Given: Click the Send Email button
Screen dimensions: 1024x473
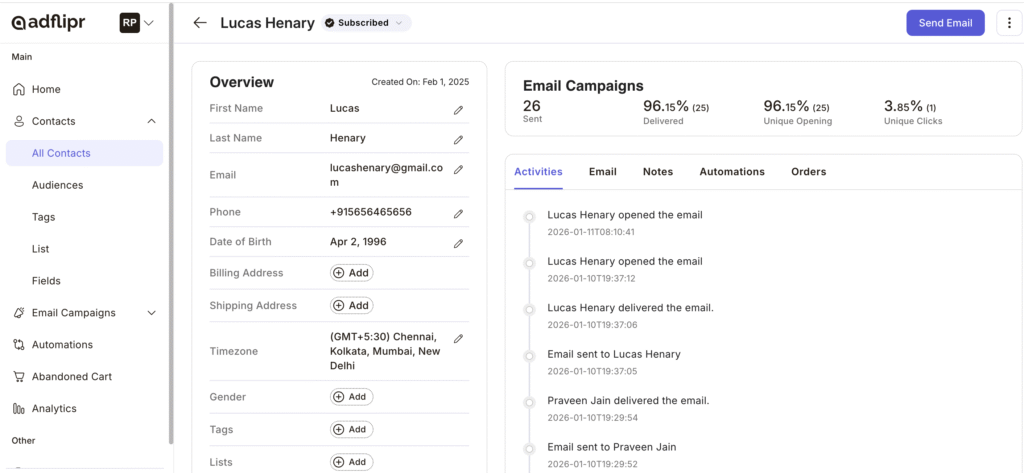Looking at the screenshot, I should tap(944, 23).
